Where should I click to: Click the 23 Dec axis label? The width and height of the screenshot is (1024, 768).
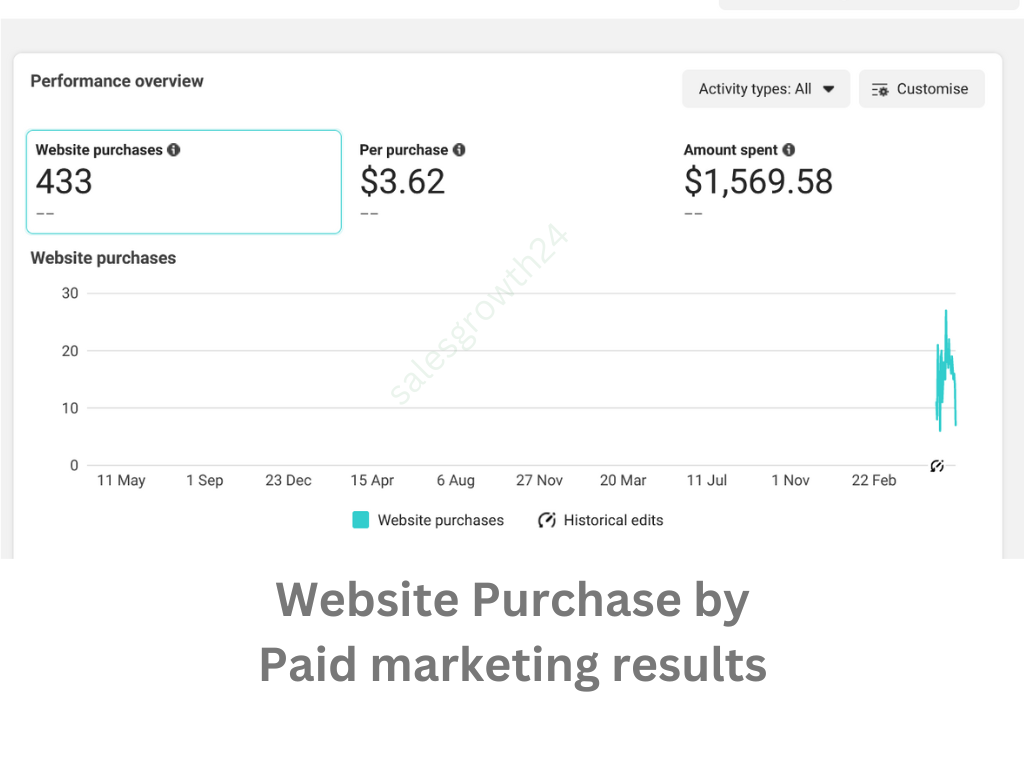(x=288, y=480)
